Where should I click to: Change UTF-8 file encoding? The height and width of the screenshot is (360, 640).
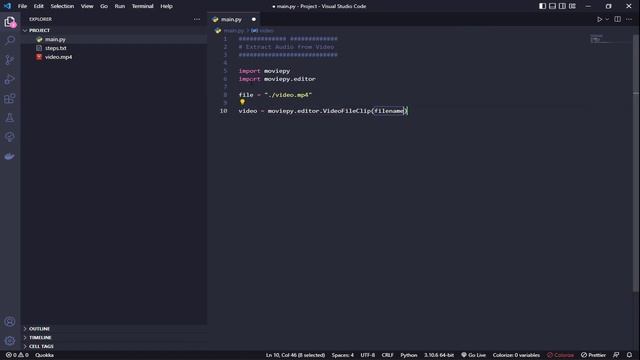[x=367, y=355]
